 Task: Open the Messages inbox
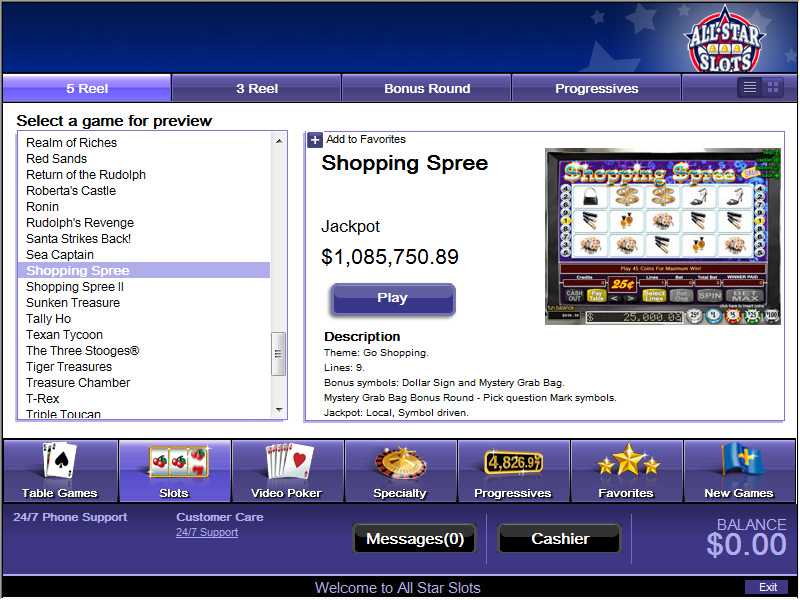click(x=414, y=538)
